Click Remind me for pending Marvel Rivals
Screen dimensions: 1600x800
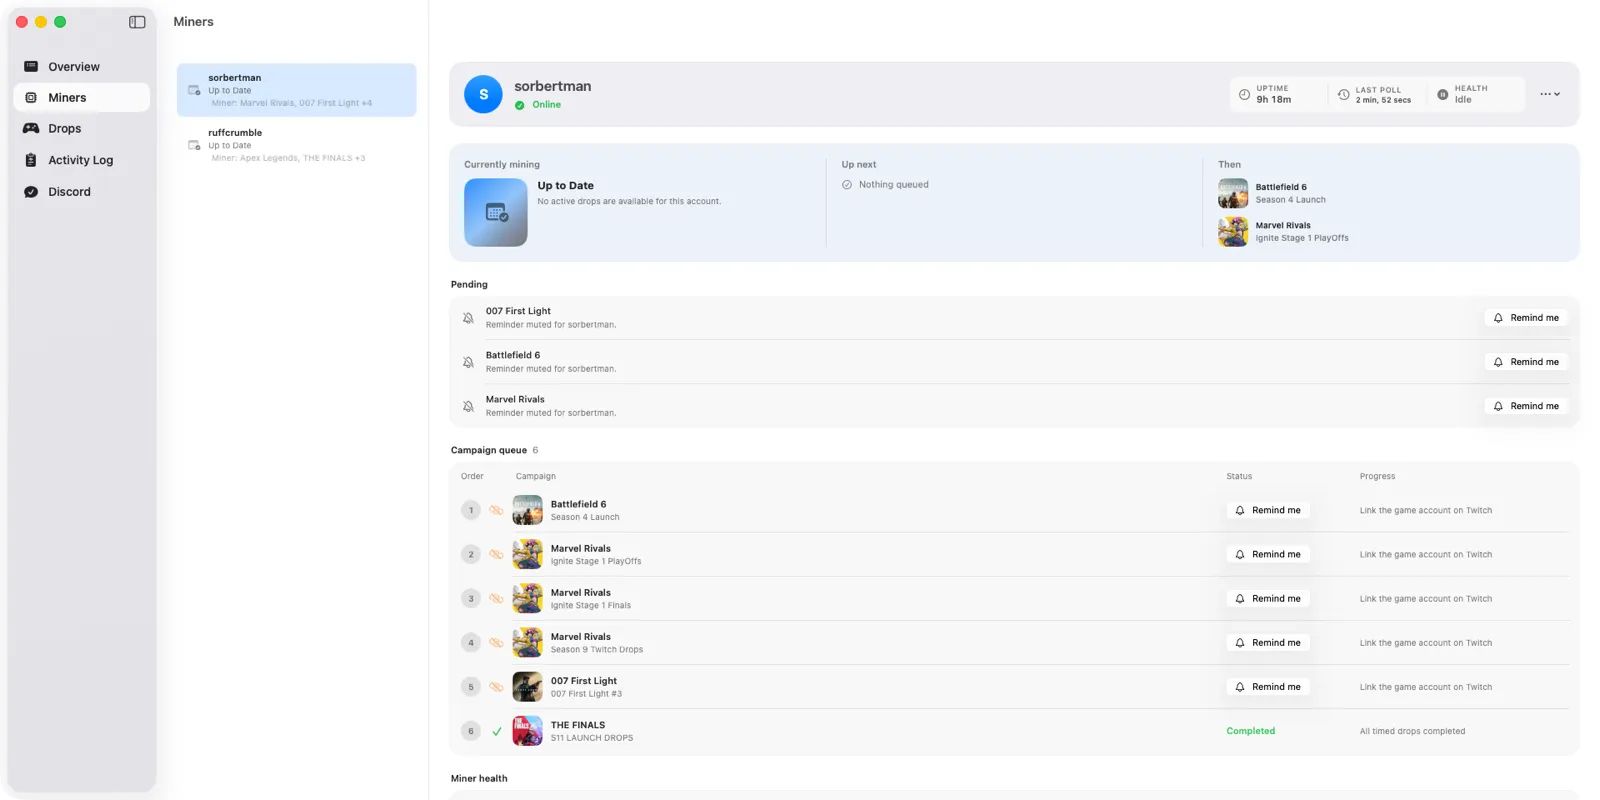[1526, 406]
